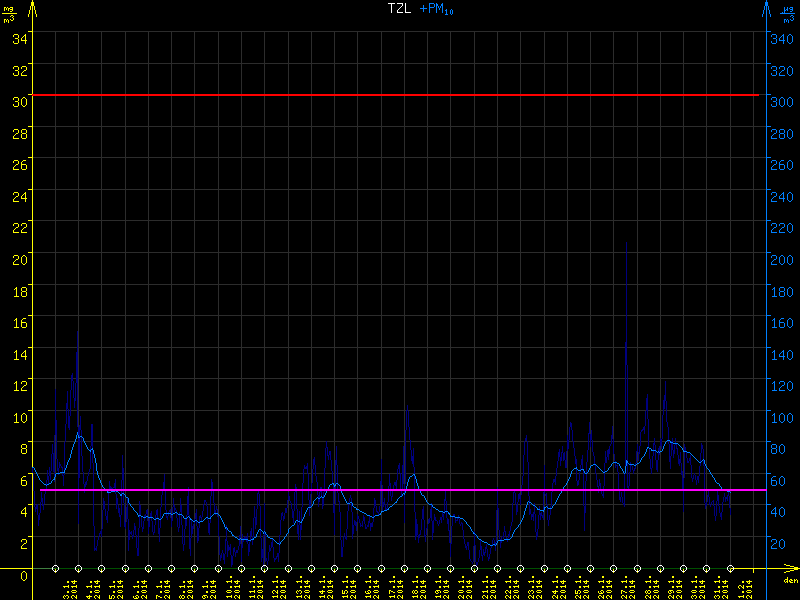Click the tallest dark blue PM10 spike's peak

pos(627,241)
